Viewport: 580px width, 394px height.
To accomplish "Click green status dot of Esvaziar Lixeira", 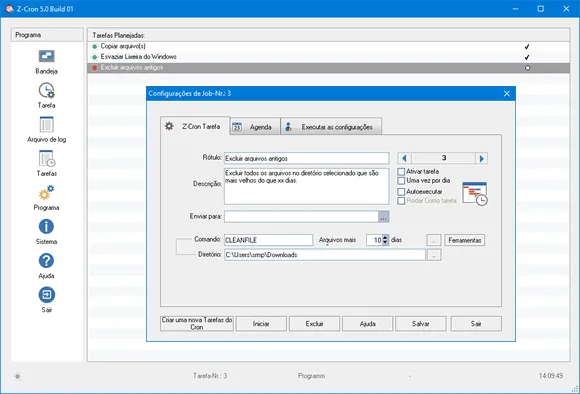I will [95, 57].
